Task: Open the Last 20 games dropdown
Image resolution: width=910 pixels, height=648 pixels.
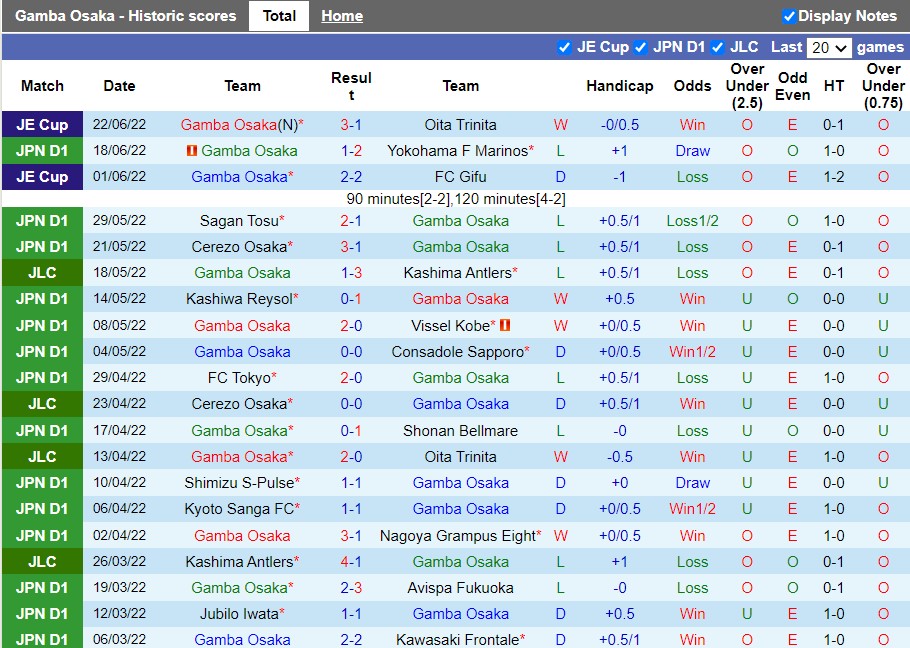Action: pyautogui.click(x=829, y=48)
